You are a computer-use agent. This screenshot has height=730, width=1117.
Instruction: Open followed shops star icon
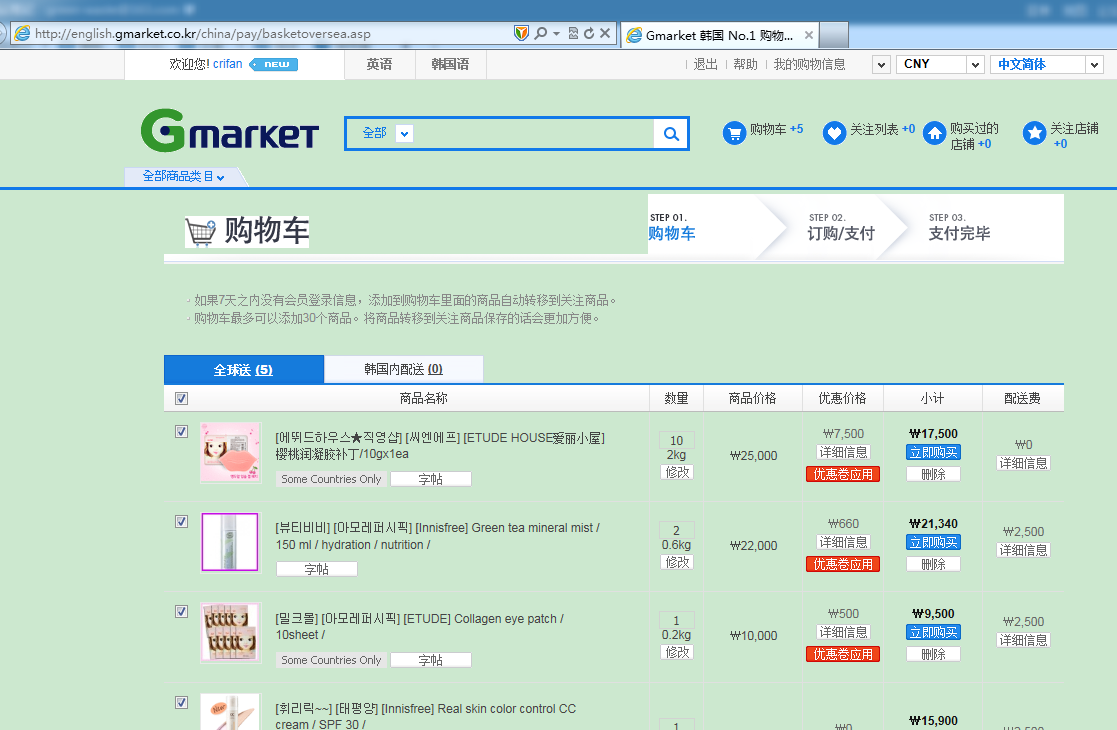pyautogui.click(x=1034, y=132)
